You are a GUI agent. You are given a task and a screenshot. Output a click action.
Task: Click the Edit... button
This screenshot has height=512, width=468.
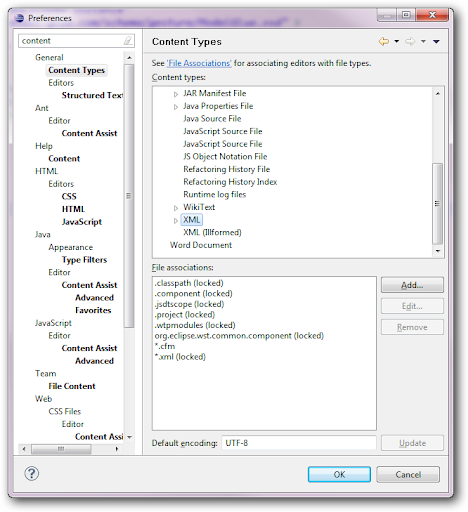coord(412,306)
